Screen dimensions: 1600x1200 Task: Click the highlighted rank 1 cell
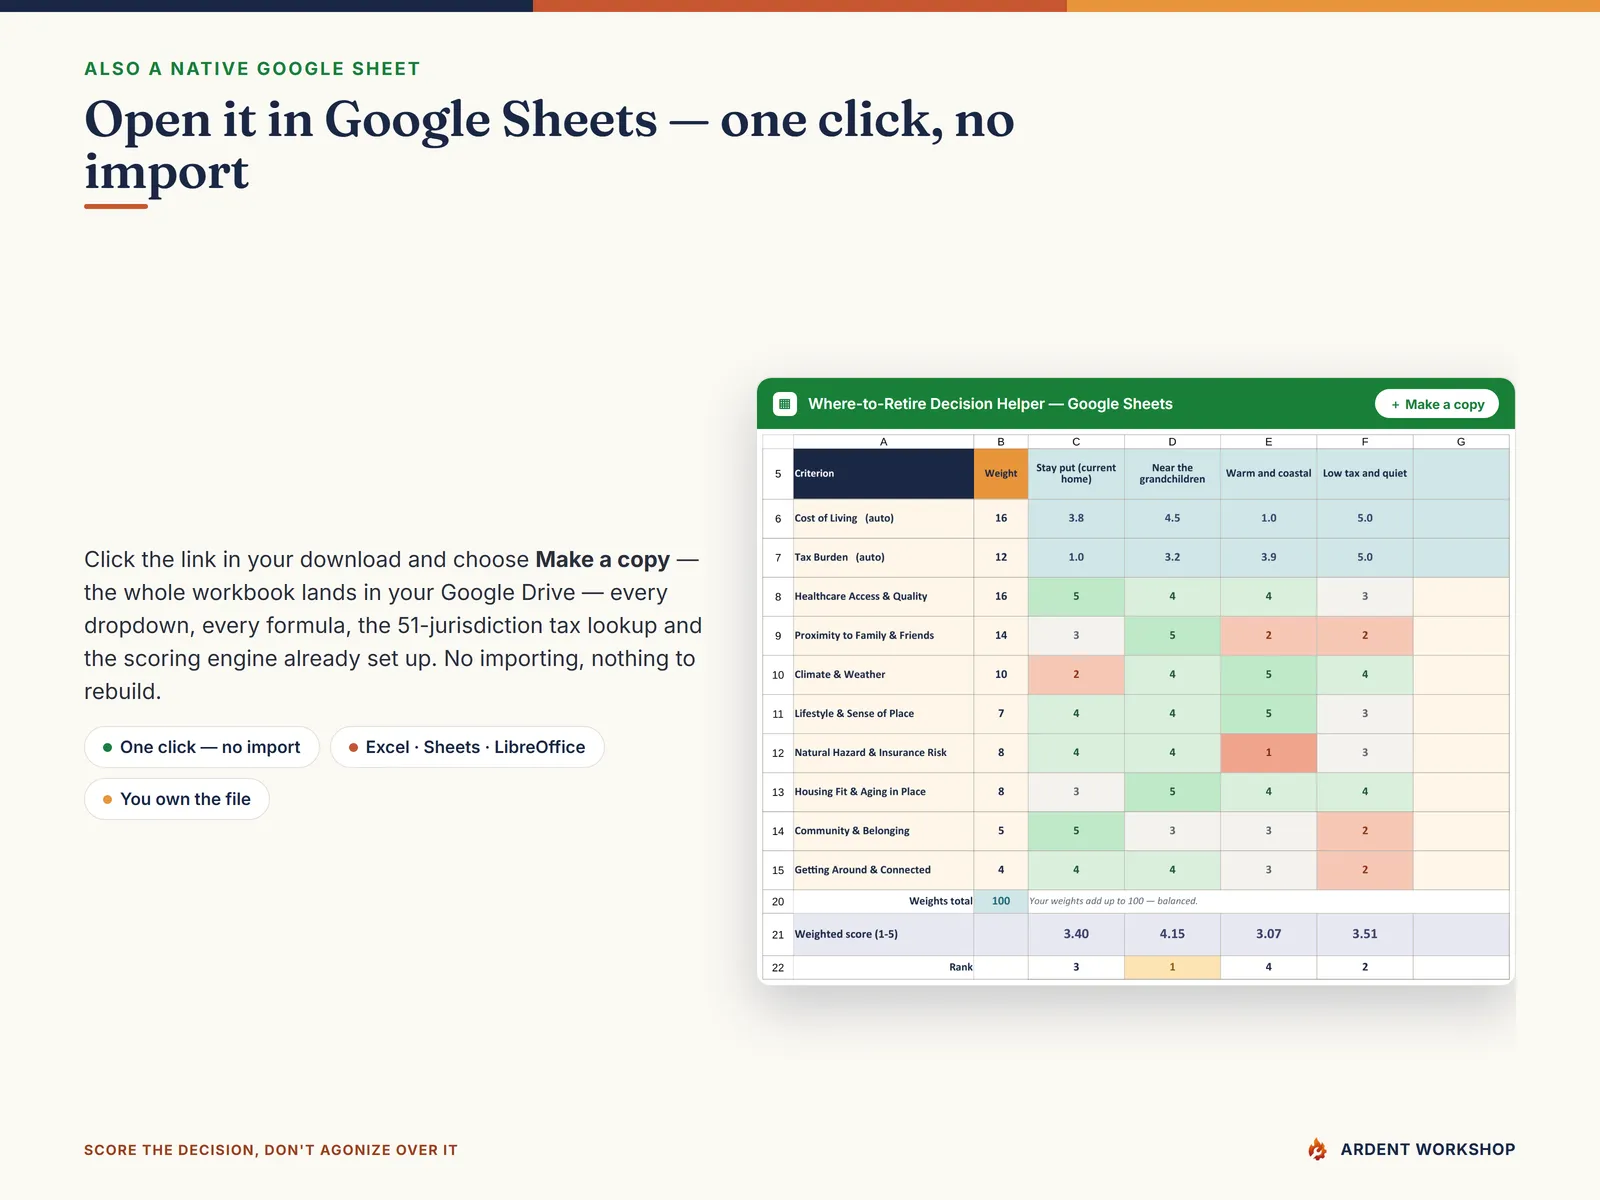1172,967
